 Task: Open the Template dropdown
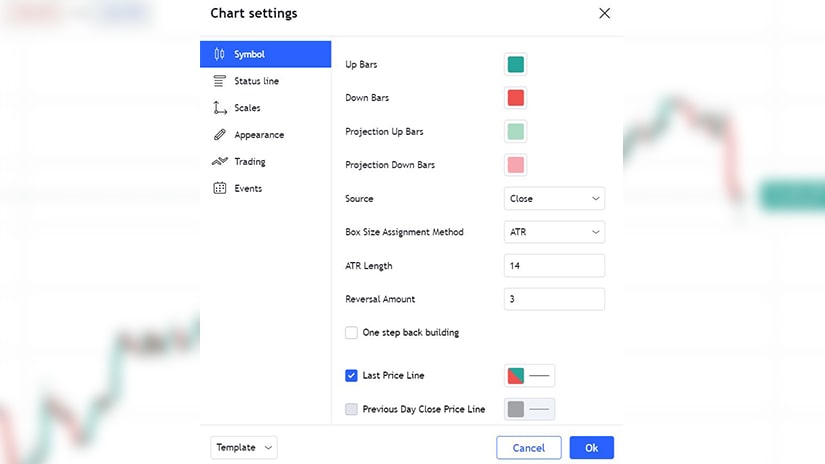point(244,448)
